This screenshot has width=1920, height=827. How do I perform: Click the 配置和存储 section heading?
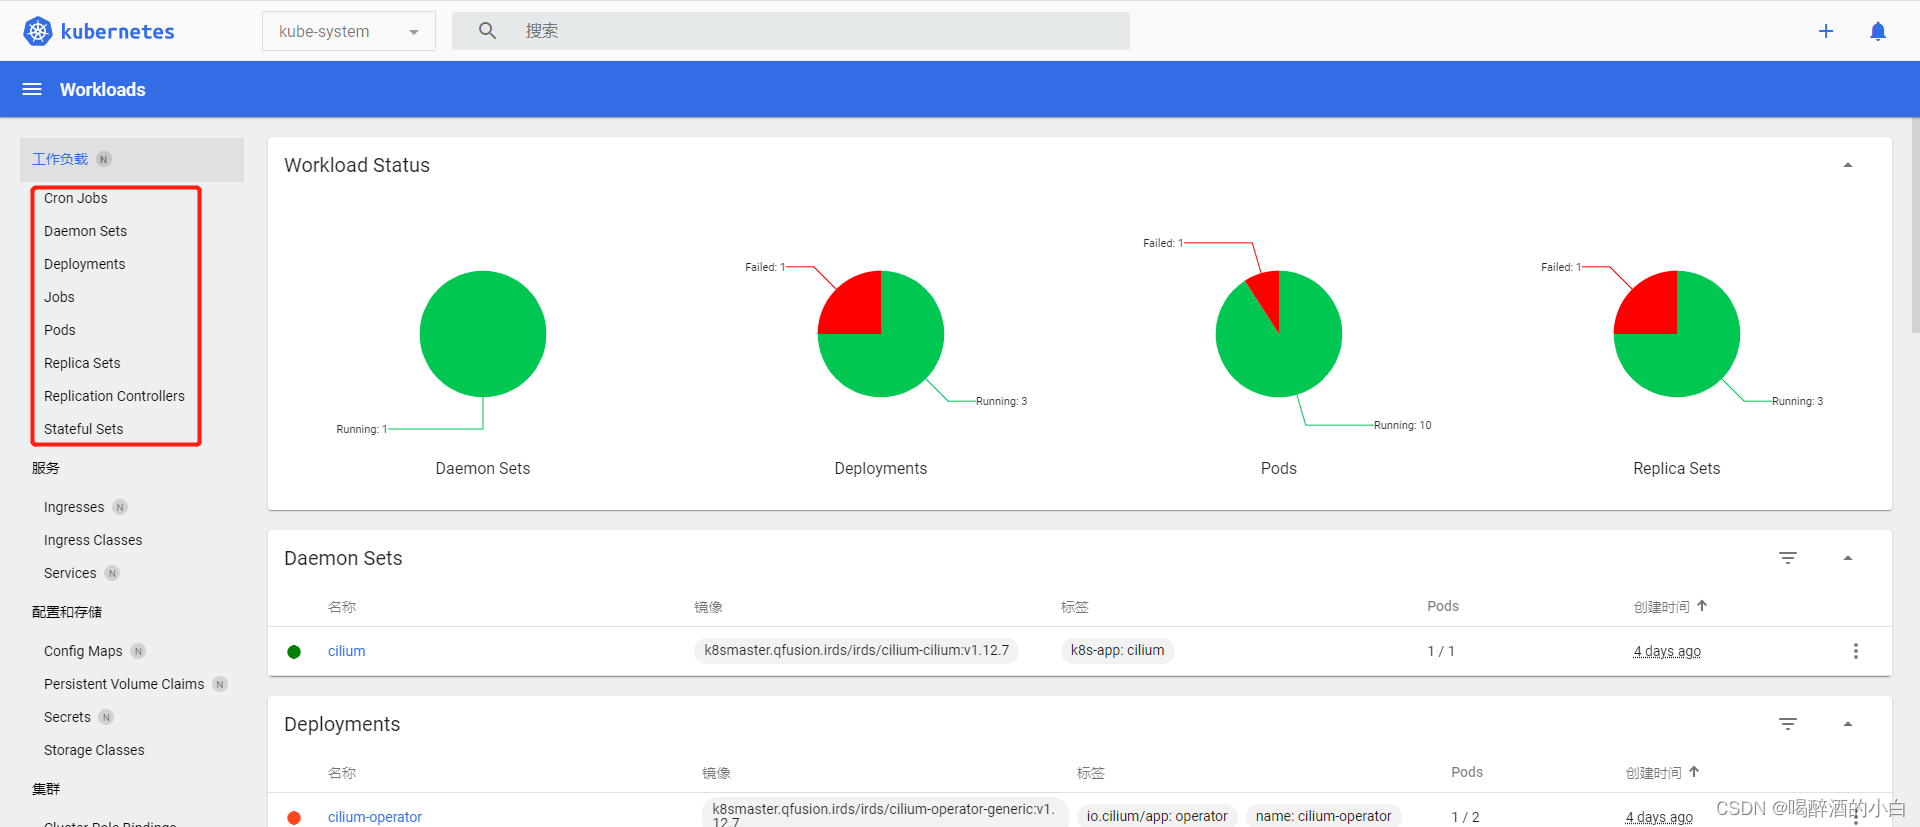(67, 612)
